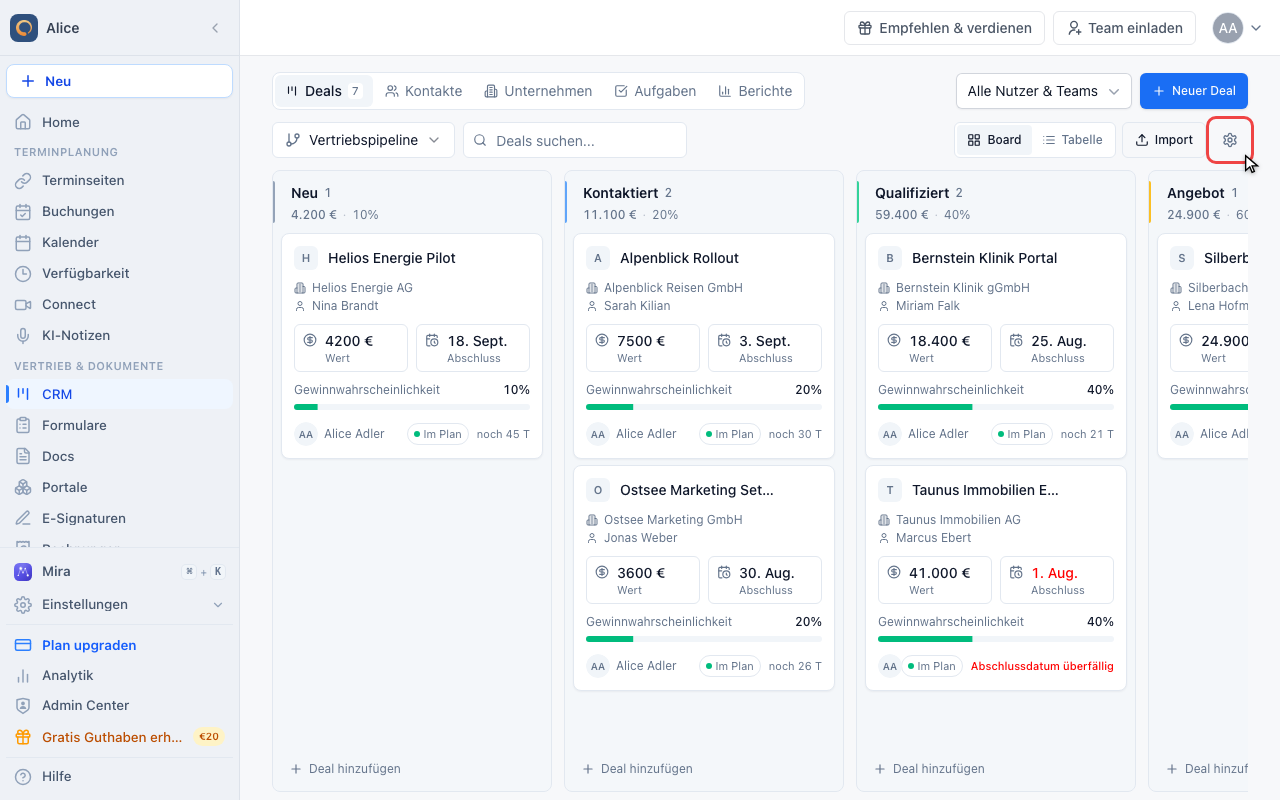Switch to Berichte tab
Viewport: 1280px width, 800px height.
755,91
